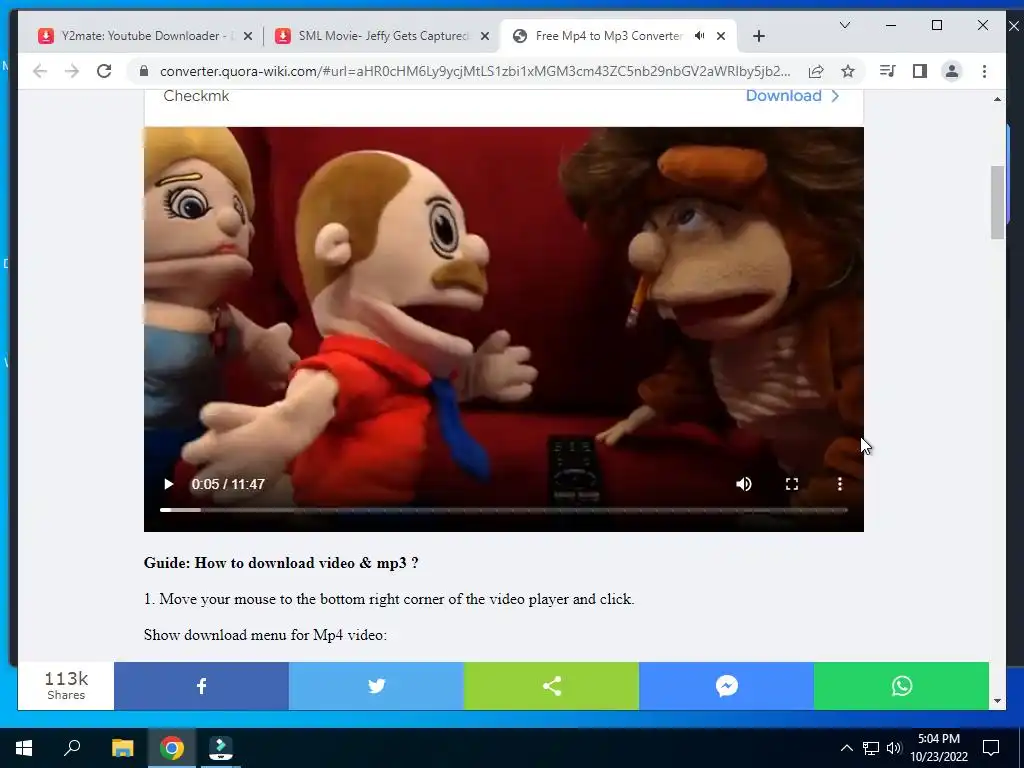Open Windows taskbar search
1024x768 pixels.
click(x=72, y=748)
